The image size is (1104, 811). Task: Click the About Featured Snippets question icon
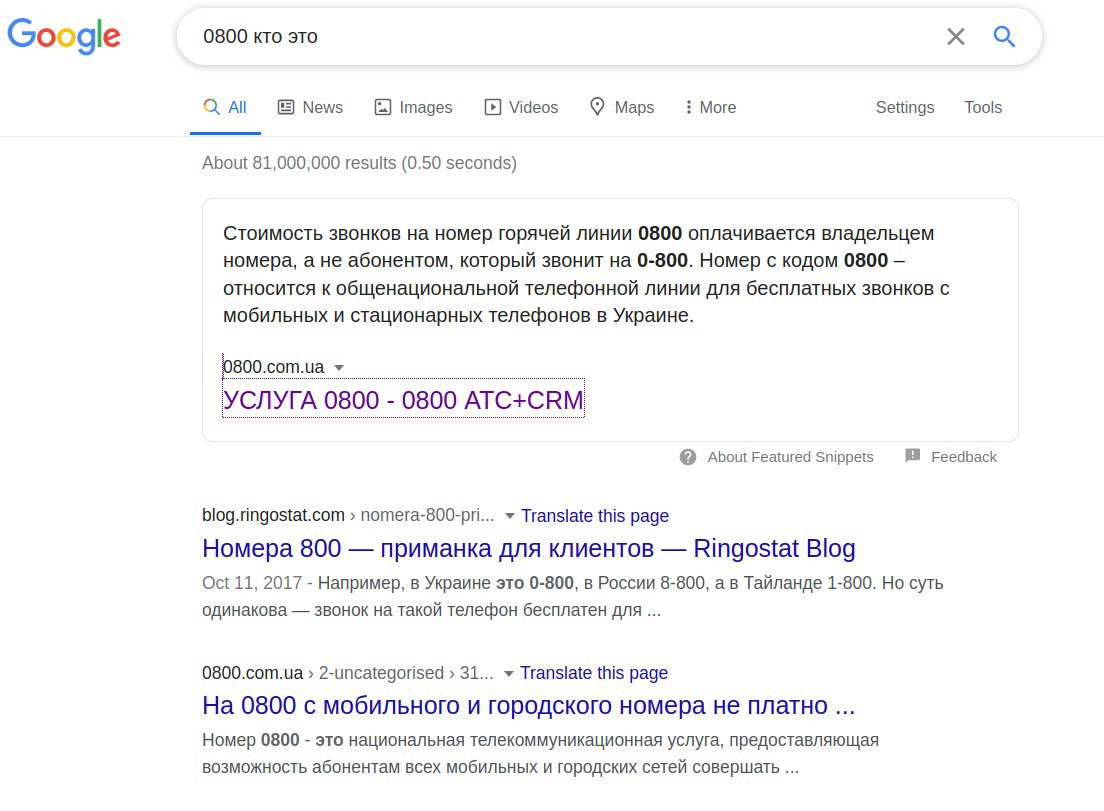click(688, 457)
